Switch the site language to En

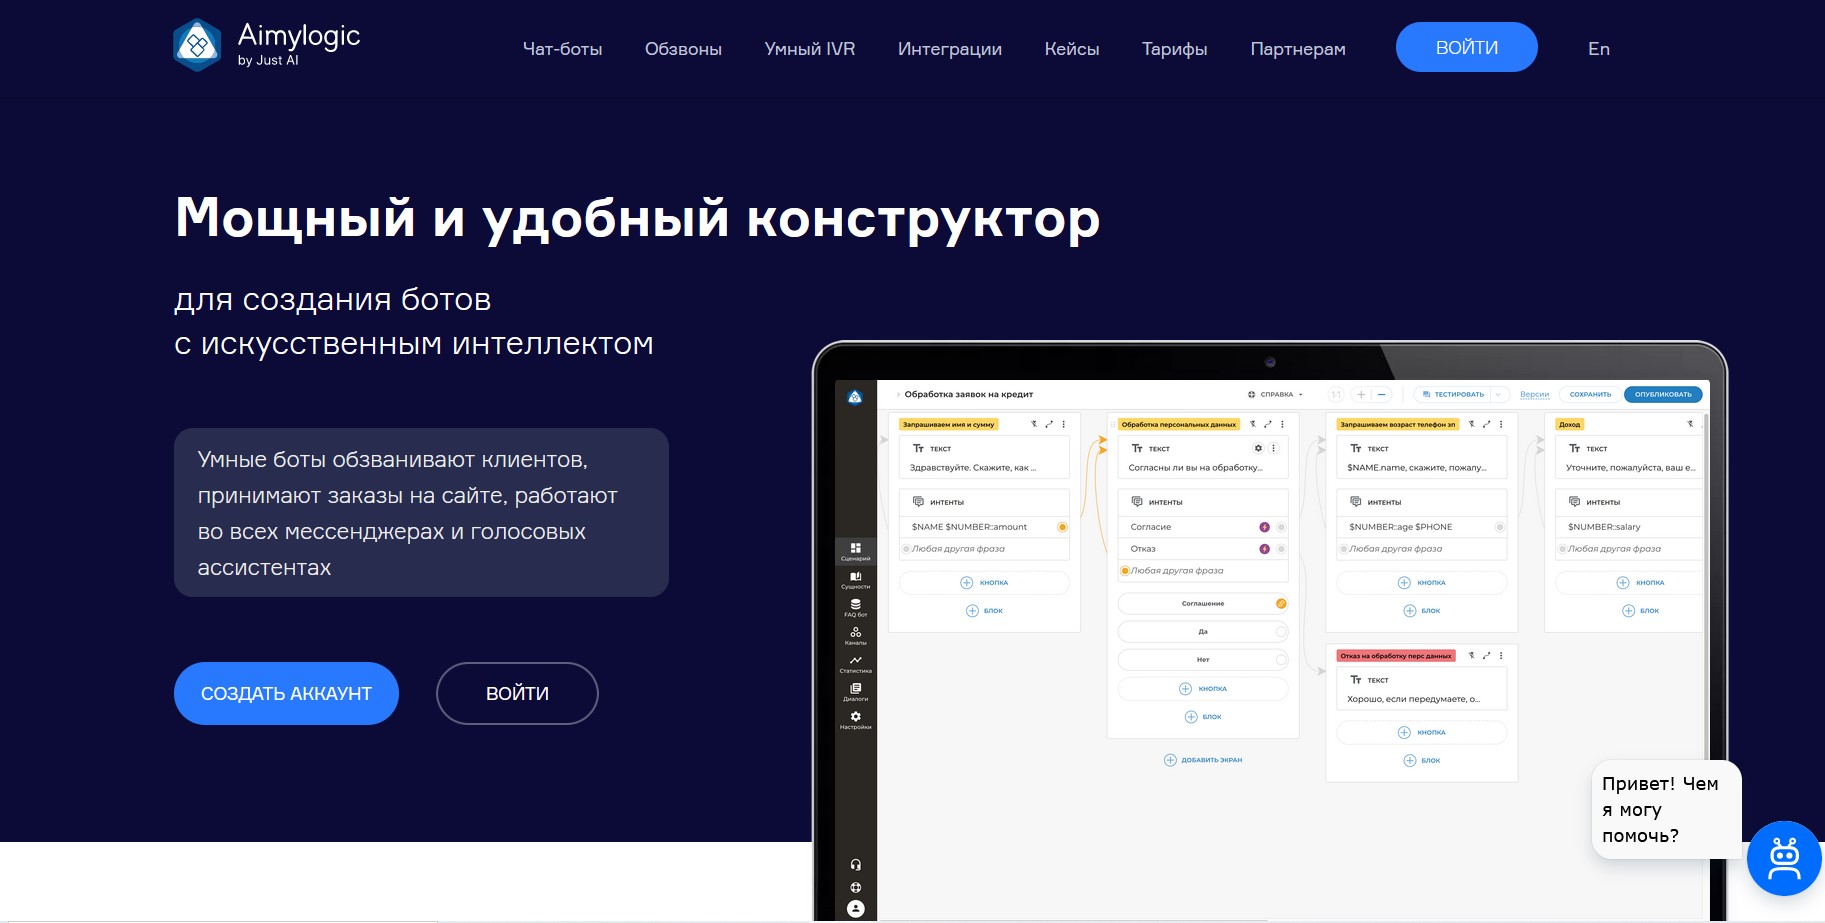tap(1598, 49)
